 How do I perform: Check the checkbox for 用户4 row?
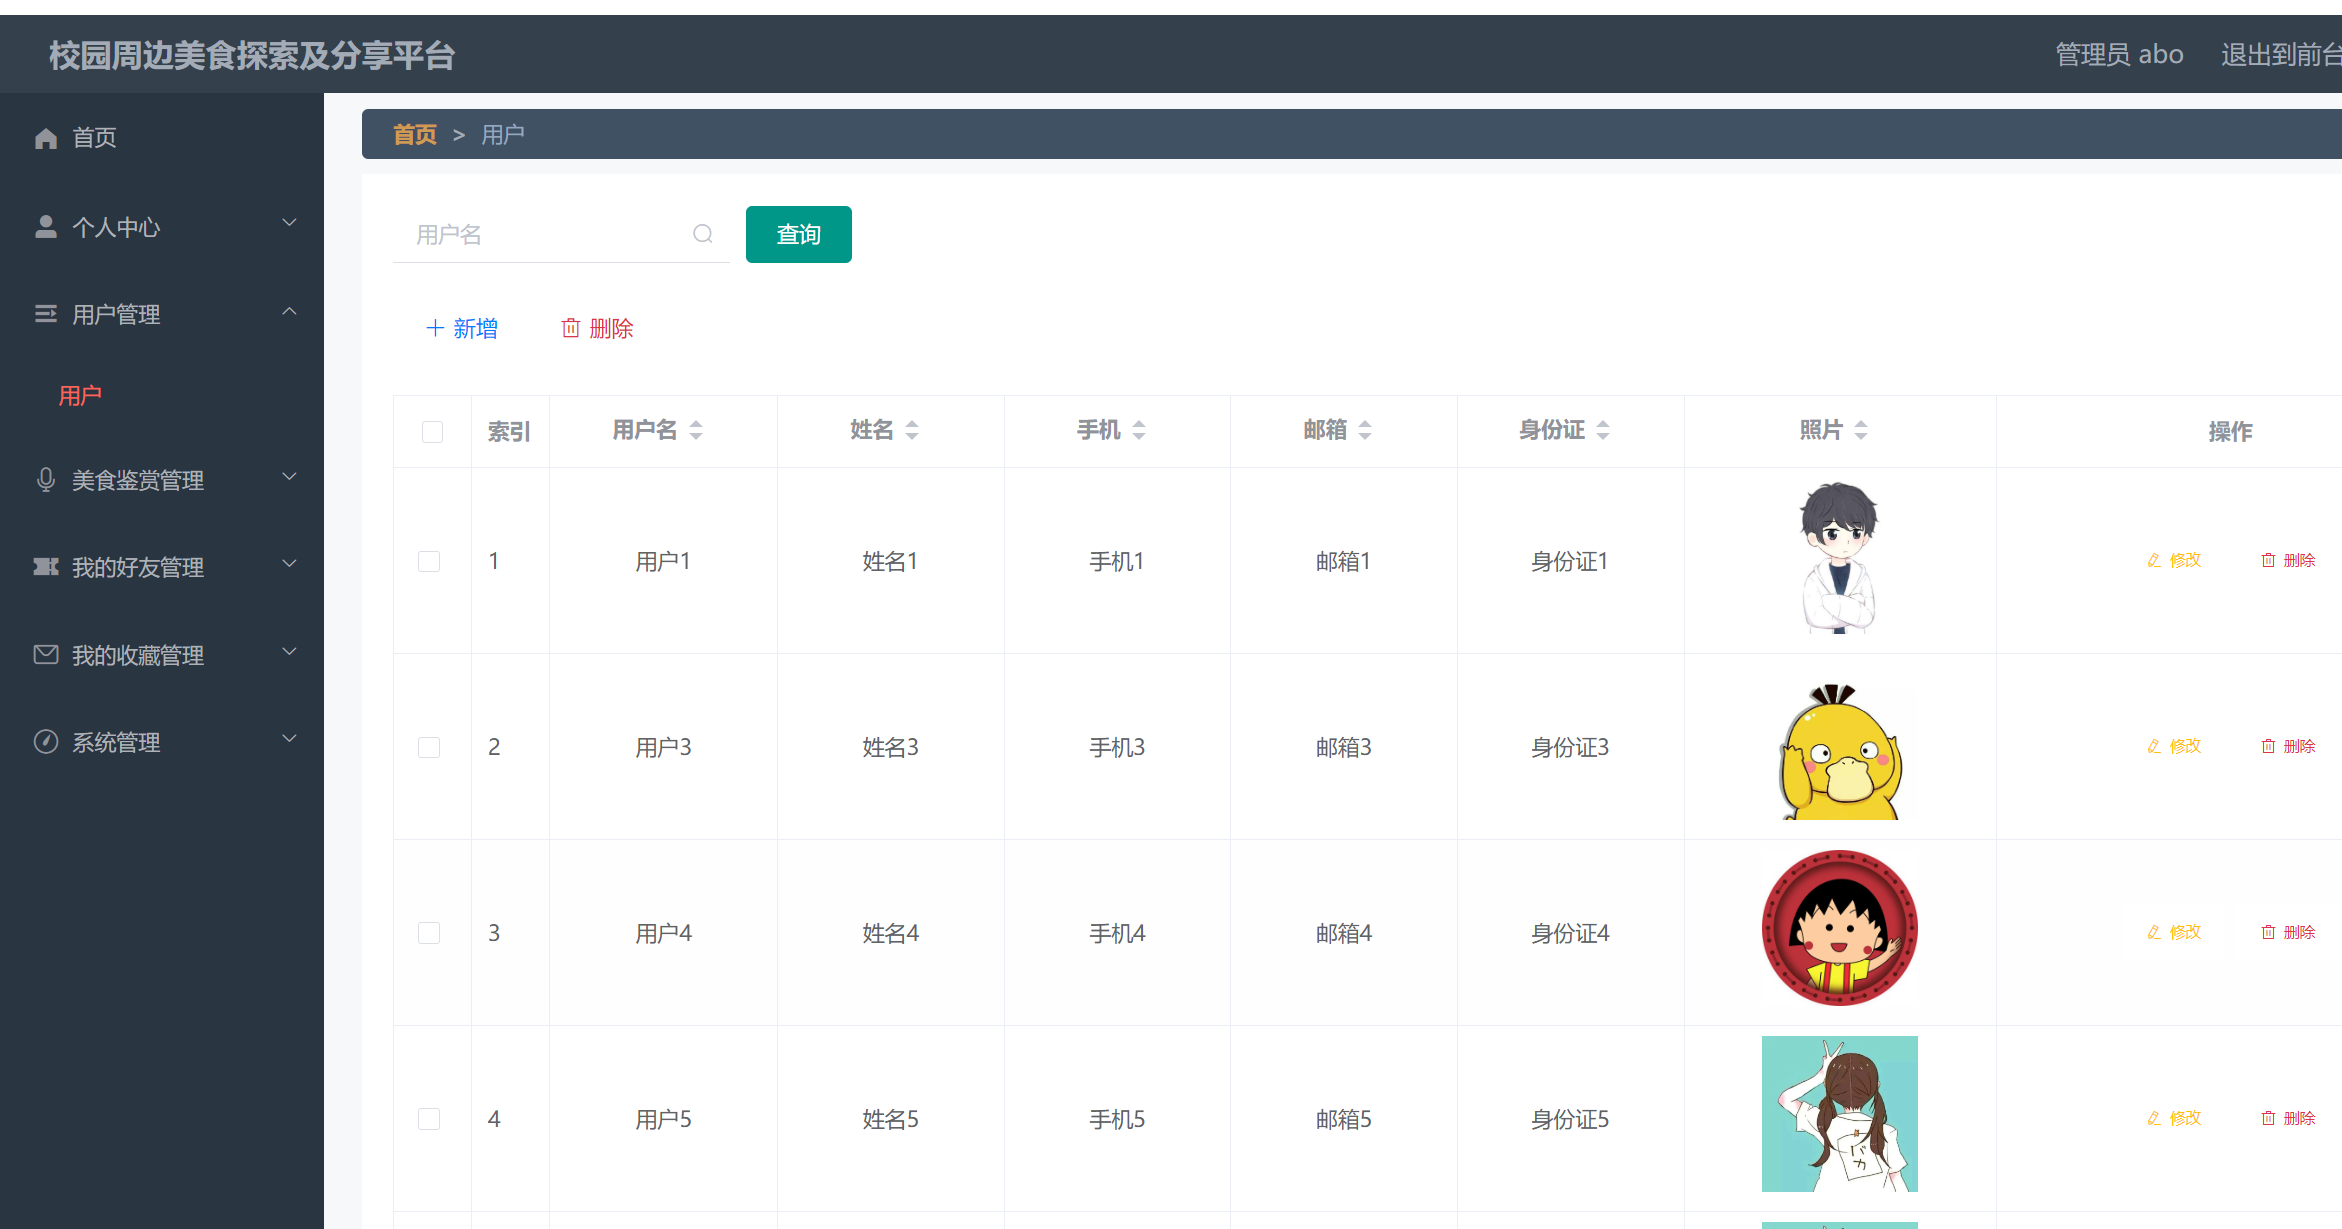click(429, 933)
